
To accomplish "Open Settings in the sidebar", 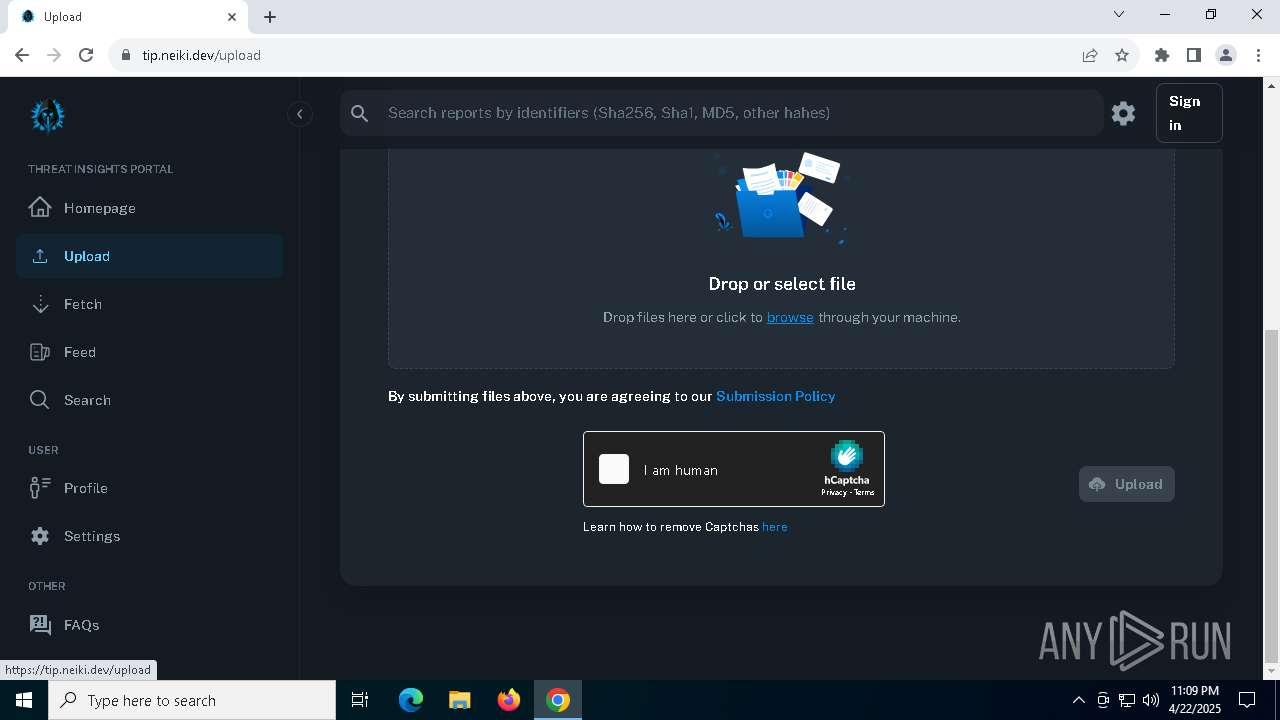I will tap(150, 536).
